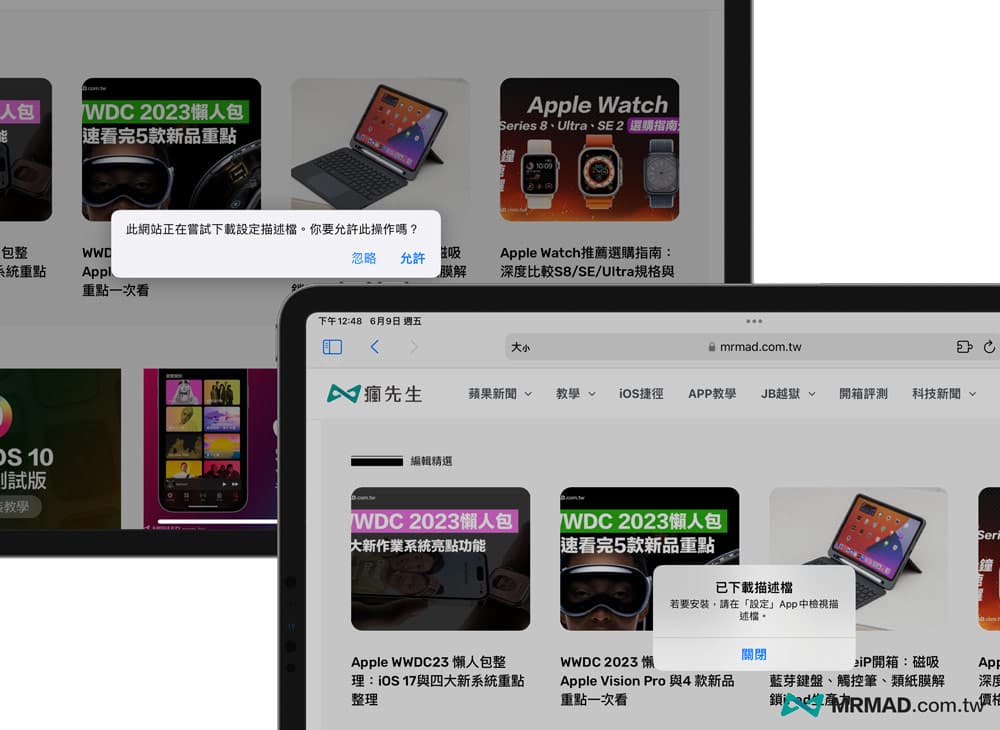
Task: Open the JB越獄 dropdown menu
Action: 788,394
